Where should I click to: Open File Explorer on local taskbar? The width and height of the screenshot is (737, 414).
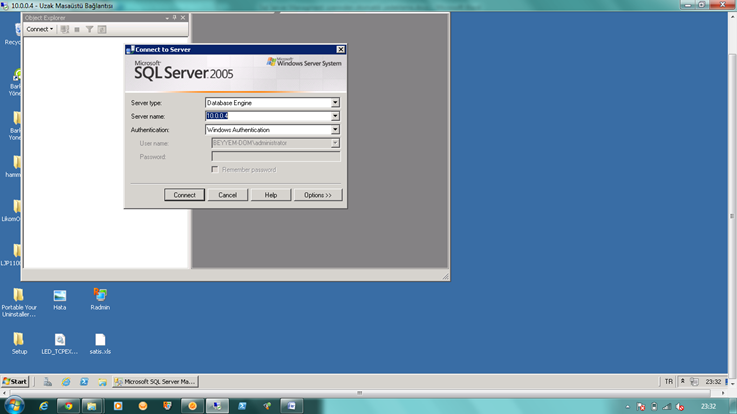92,406
